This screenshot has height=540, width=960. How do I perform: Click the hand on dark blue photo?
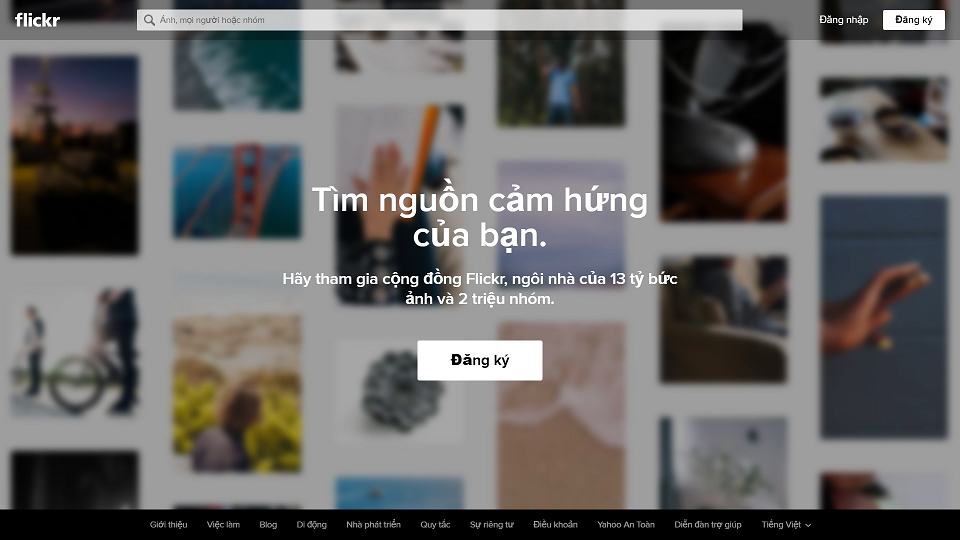tap(884, 317)
